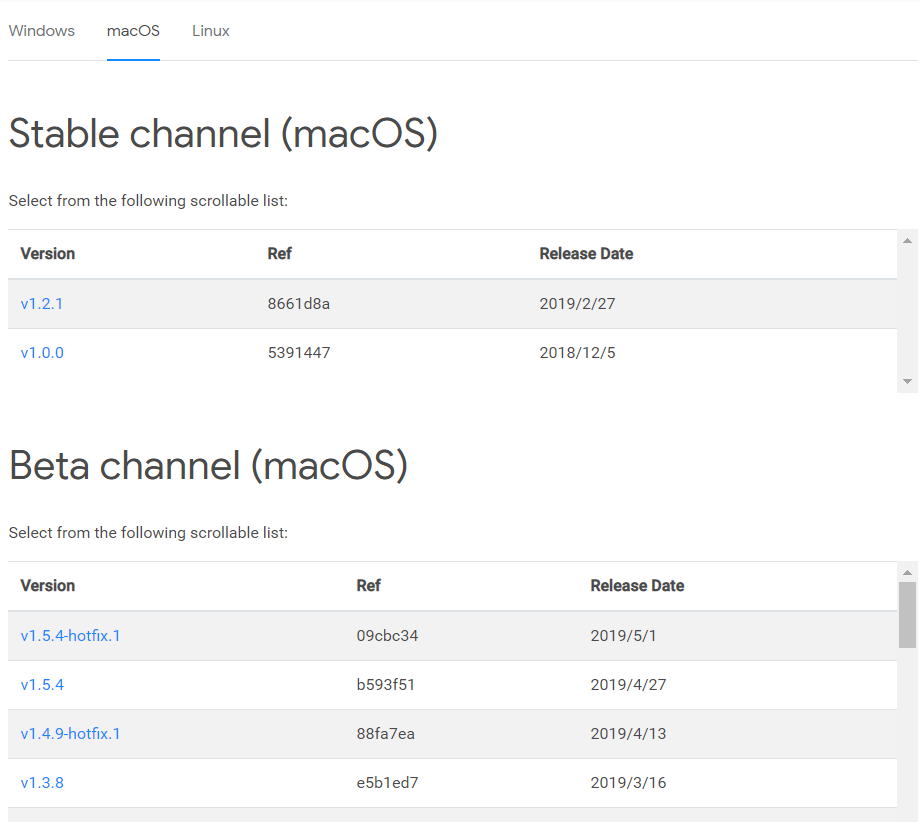
Task: Download beta v1.5.4 release
Action: 42,685
